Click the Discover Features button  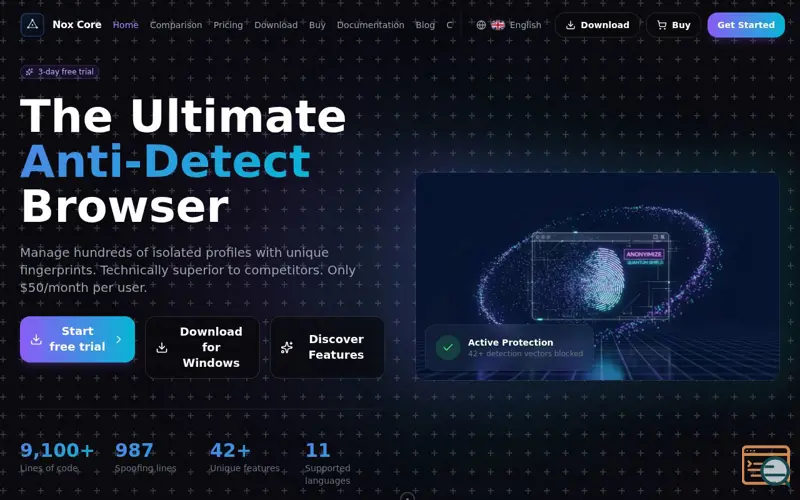[x=327, y=347]
